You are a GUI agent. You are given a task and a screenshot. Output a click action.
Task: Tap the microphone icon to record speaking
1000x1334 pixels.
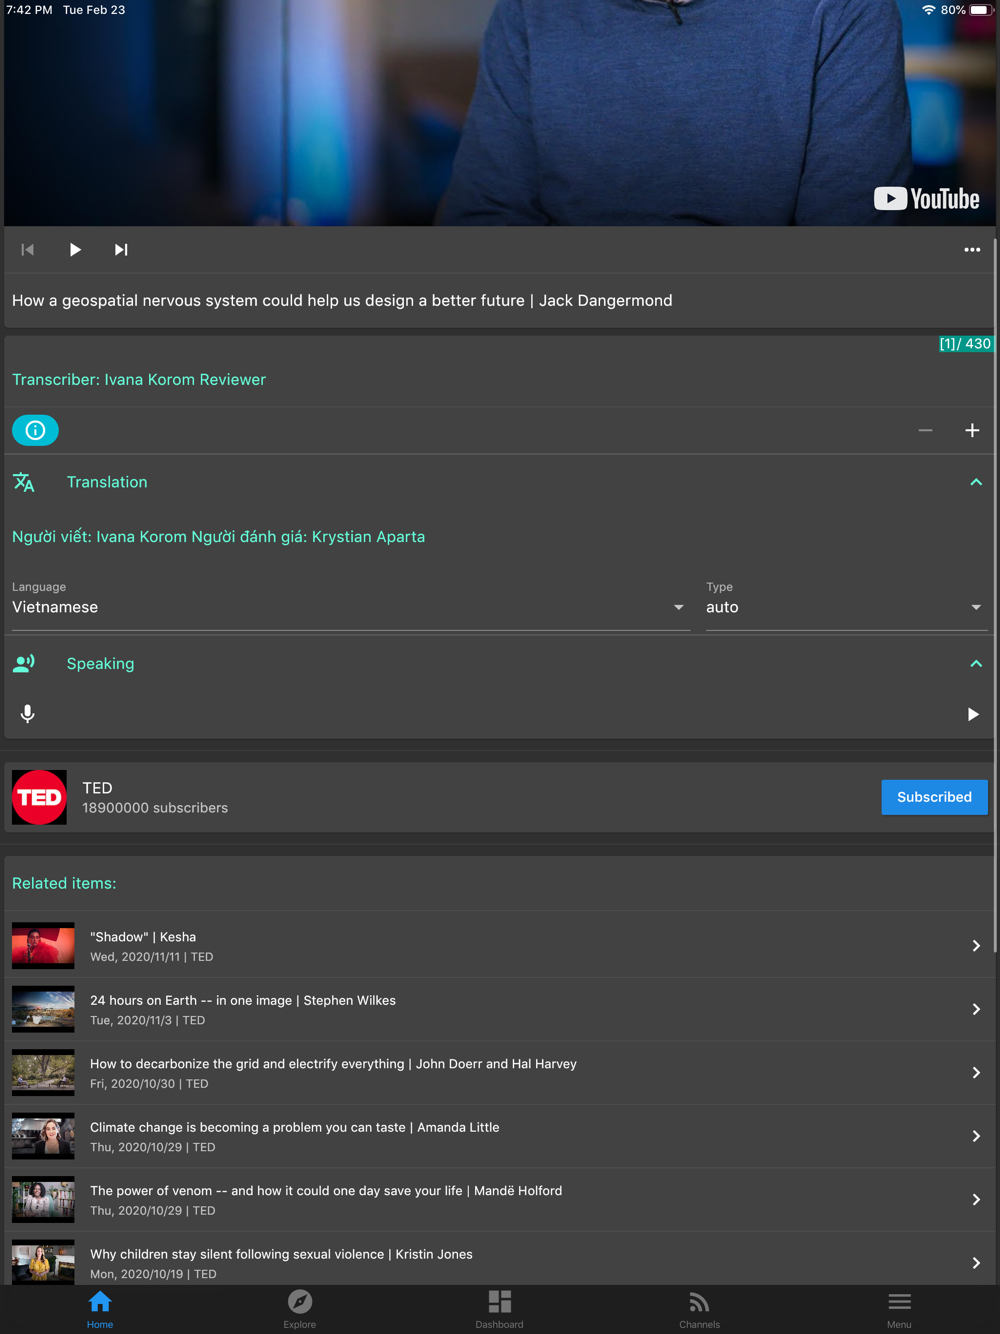click(28, 714)
